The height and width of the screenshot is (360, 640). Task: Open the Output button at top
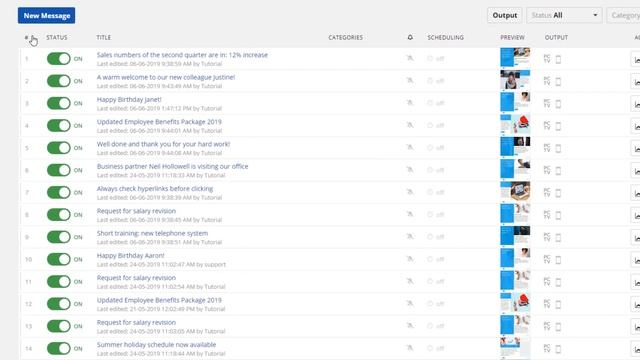coord(504,16)
